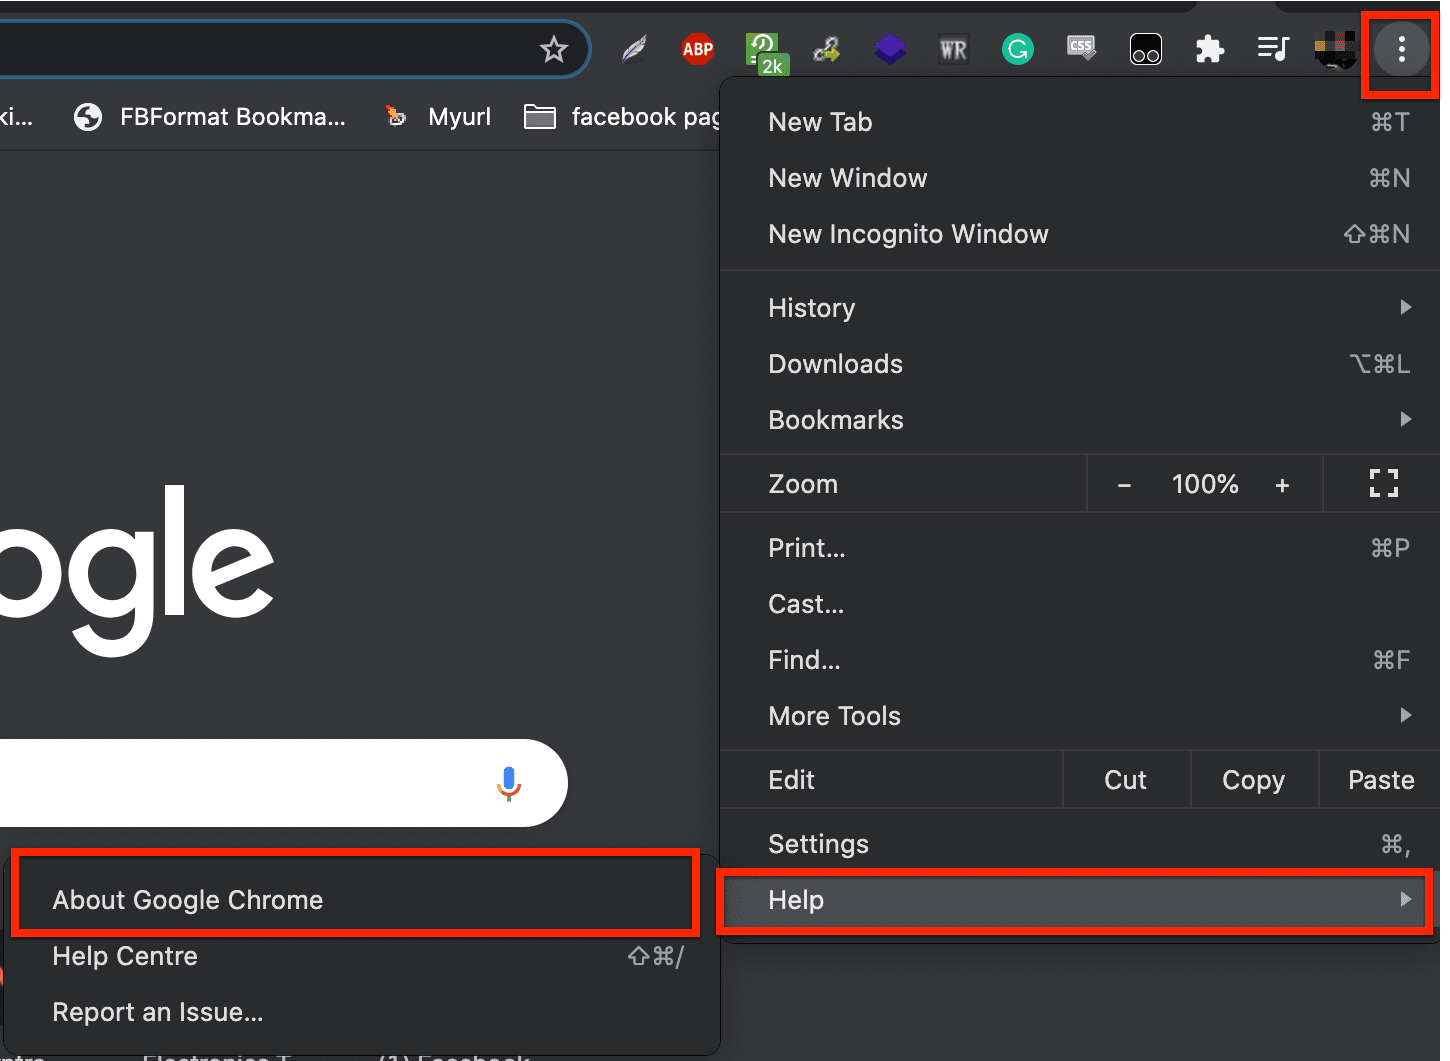Image resolution: width=1450 pixels, height=1061 pixels.
Task: Click the profile avatar icon
Action: click(x=1335, y=49)
